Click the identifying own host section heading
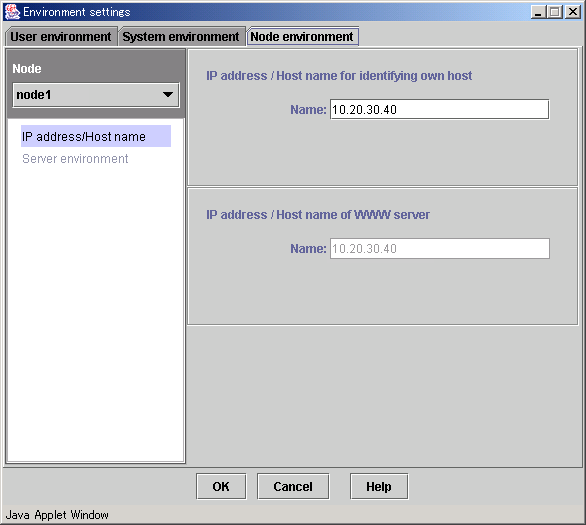Screen dimensions: 586x525 coord(339,76)
